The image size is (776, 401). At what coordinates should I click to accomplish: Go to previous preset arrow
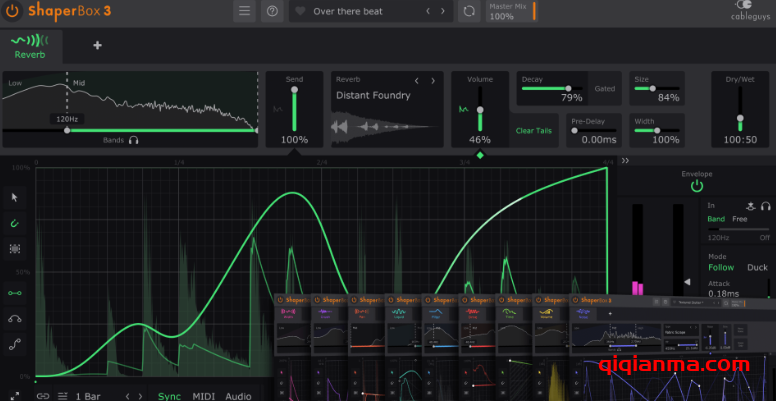coord(428,11)
